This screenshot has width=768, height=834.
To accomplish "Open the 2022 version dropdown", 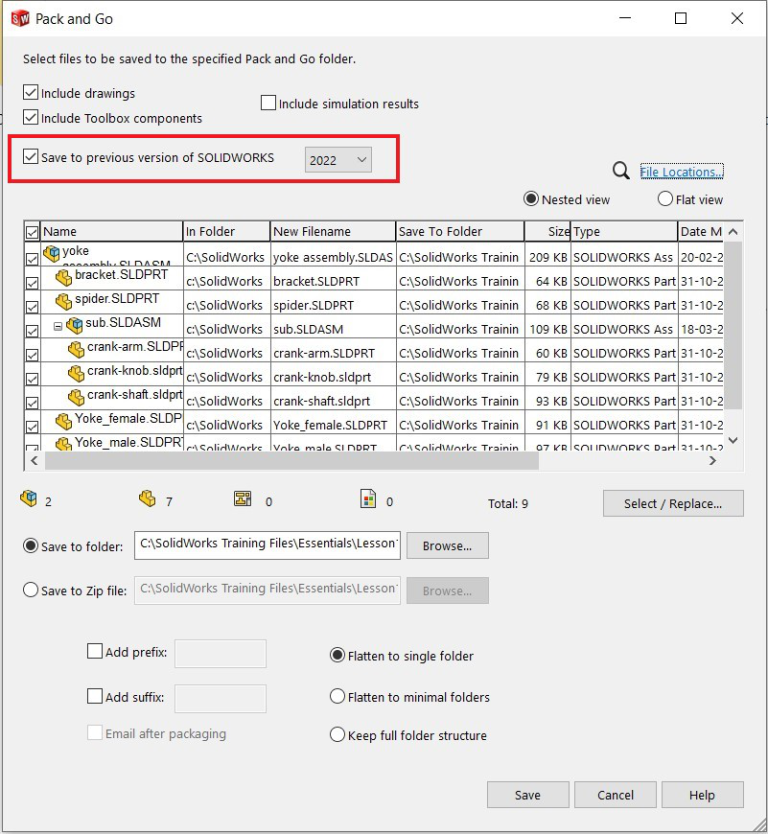I will (x=338, y=160).
